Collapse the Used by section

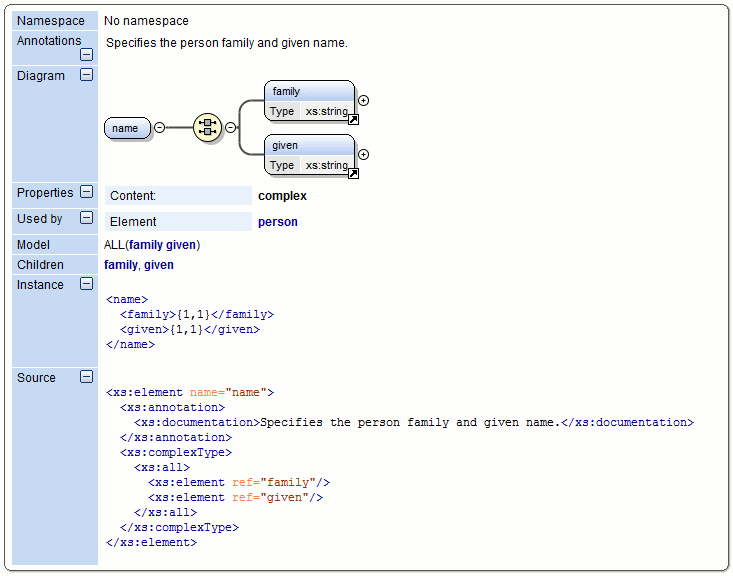click(x=87, y=218)
